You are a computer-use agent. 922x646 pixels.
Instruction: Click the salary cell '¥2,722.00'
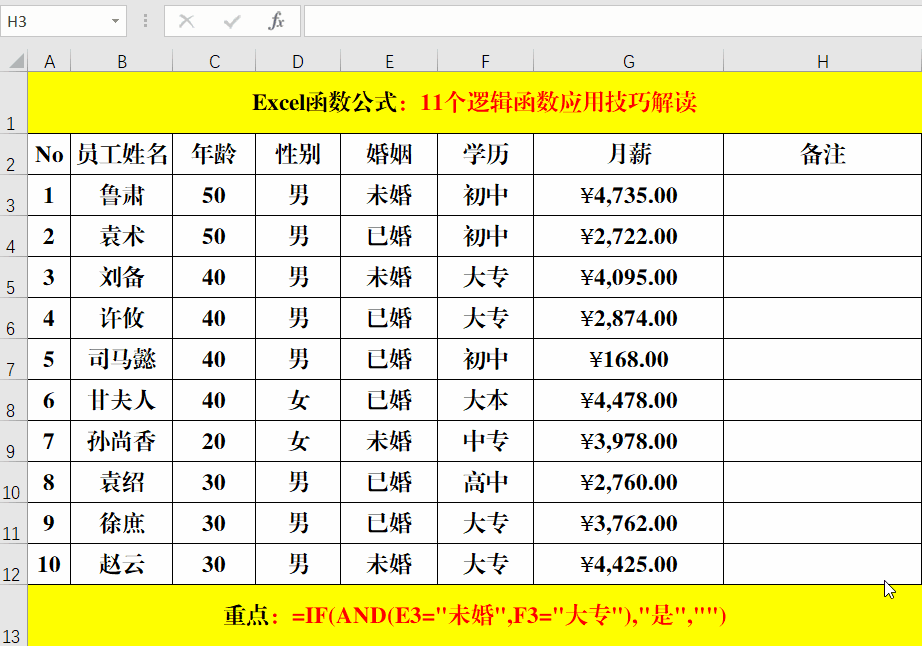[x=629, y=236]
